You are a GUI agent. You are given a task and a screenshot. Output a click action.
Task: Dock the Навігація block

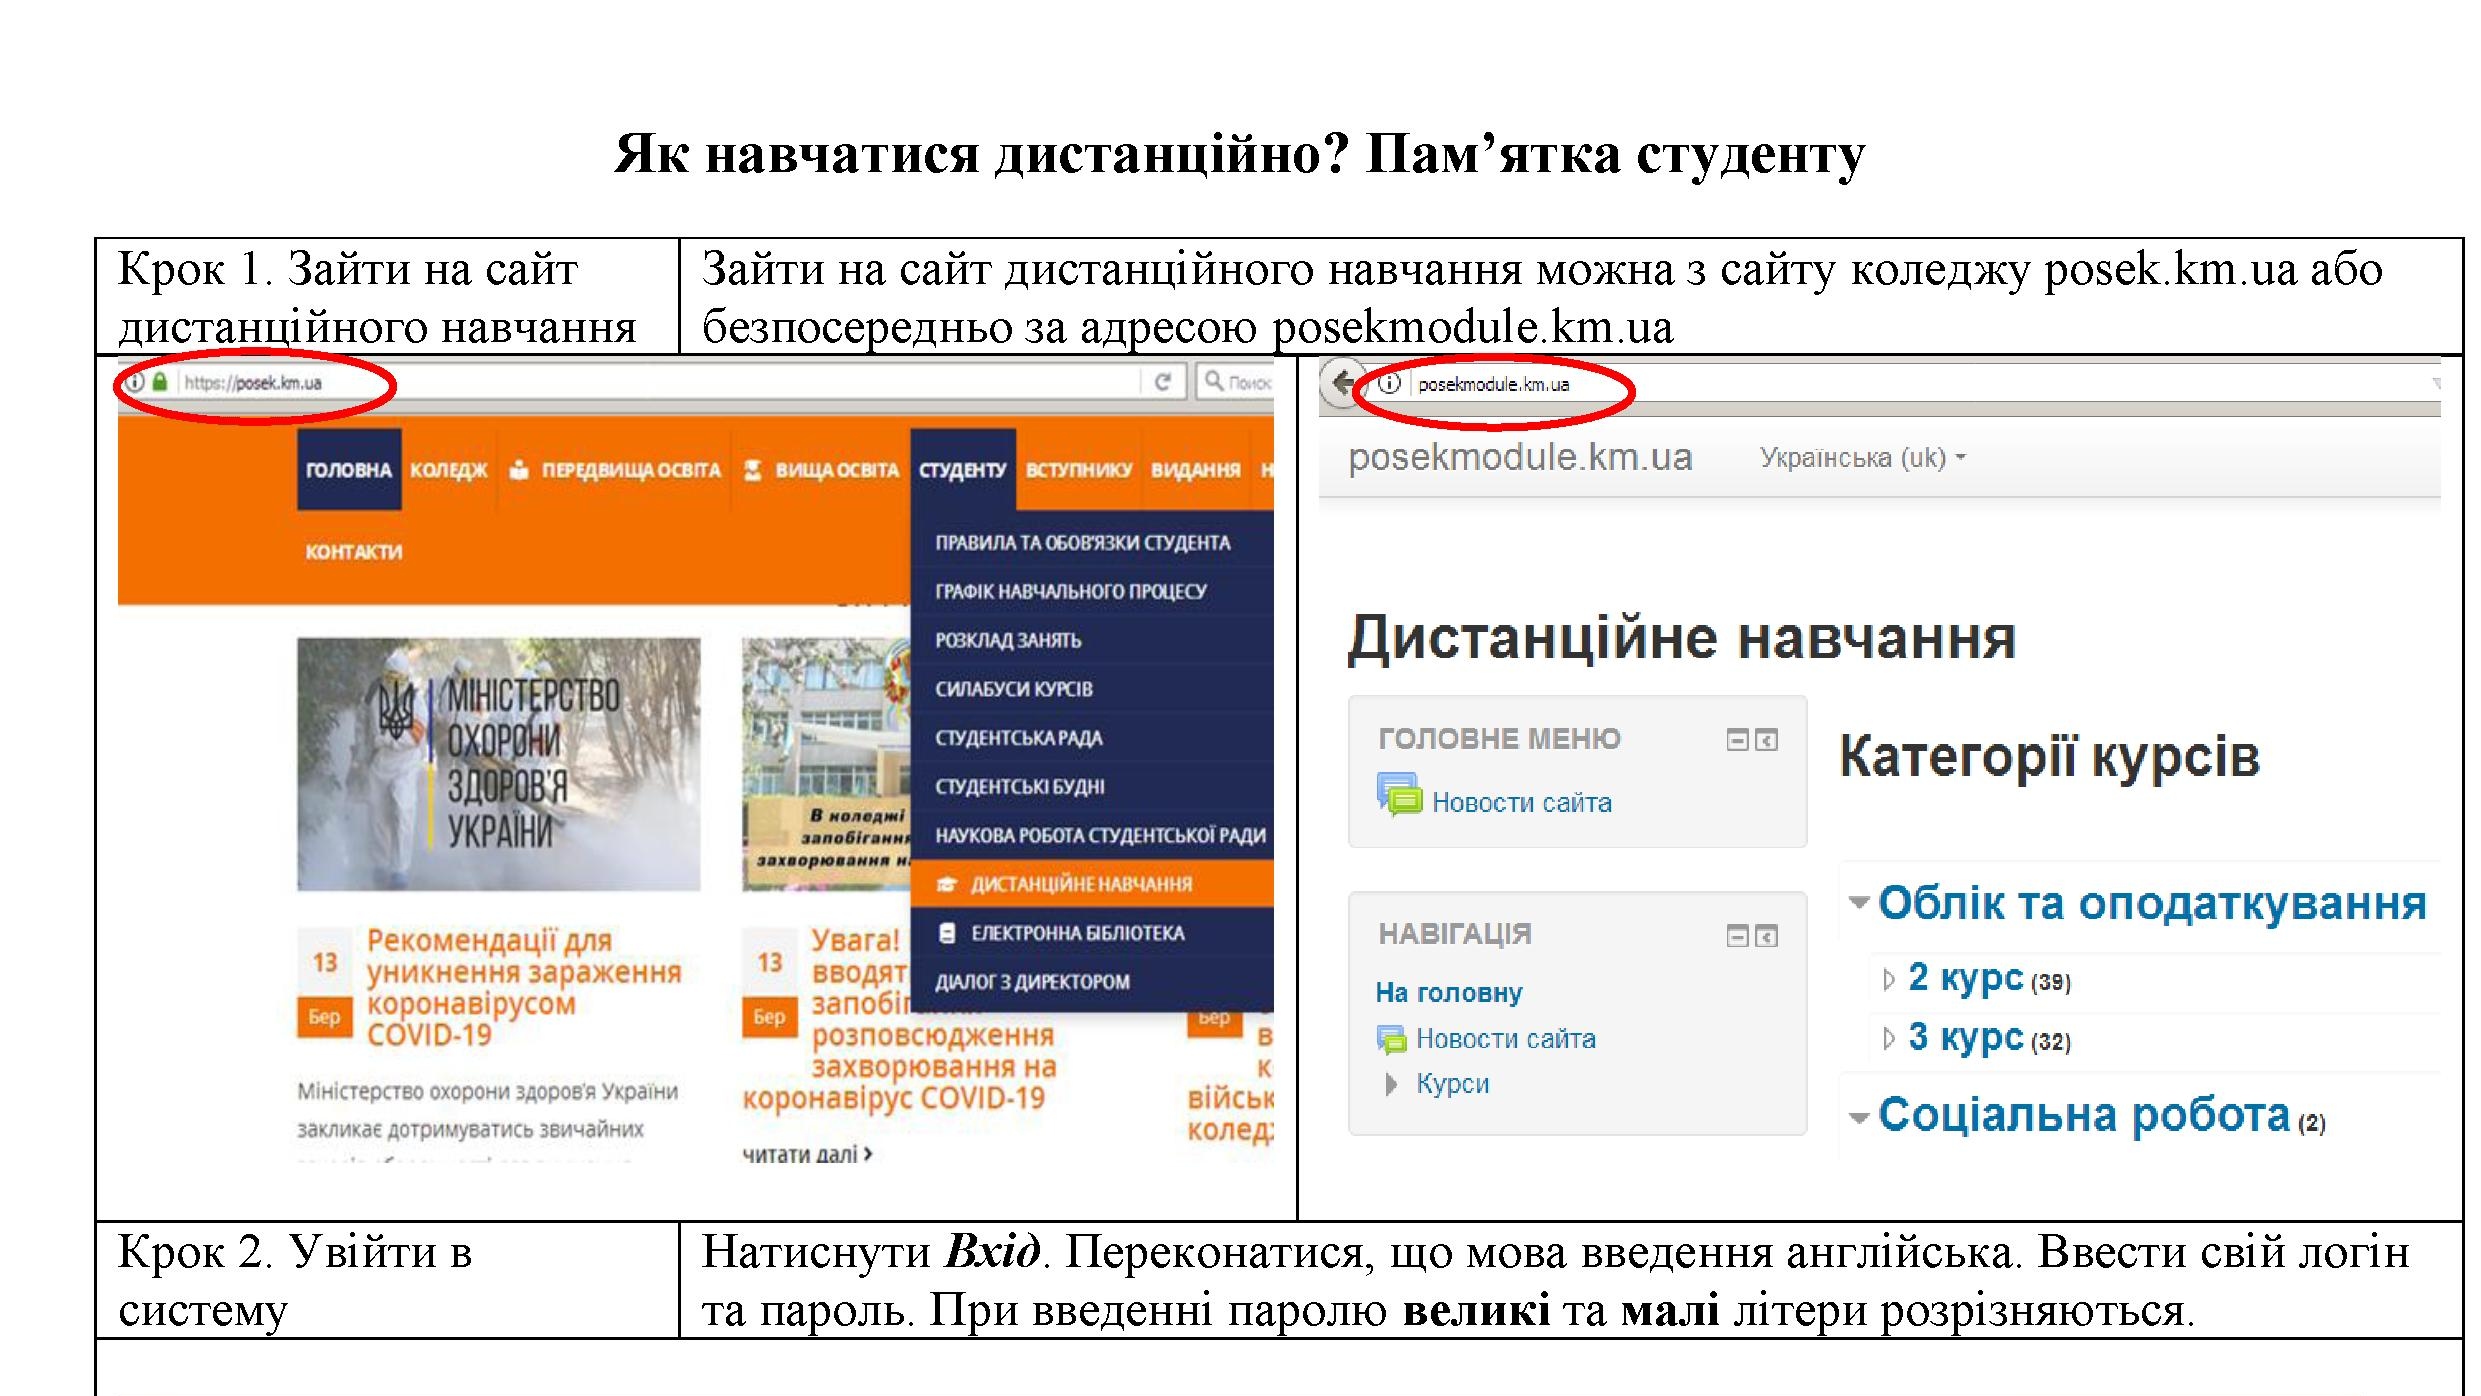click(x=1767, y=936)
